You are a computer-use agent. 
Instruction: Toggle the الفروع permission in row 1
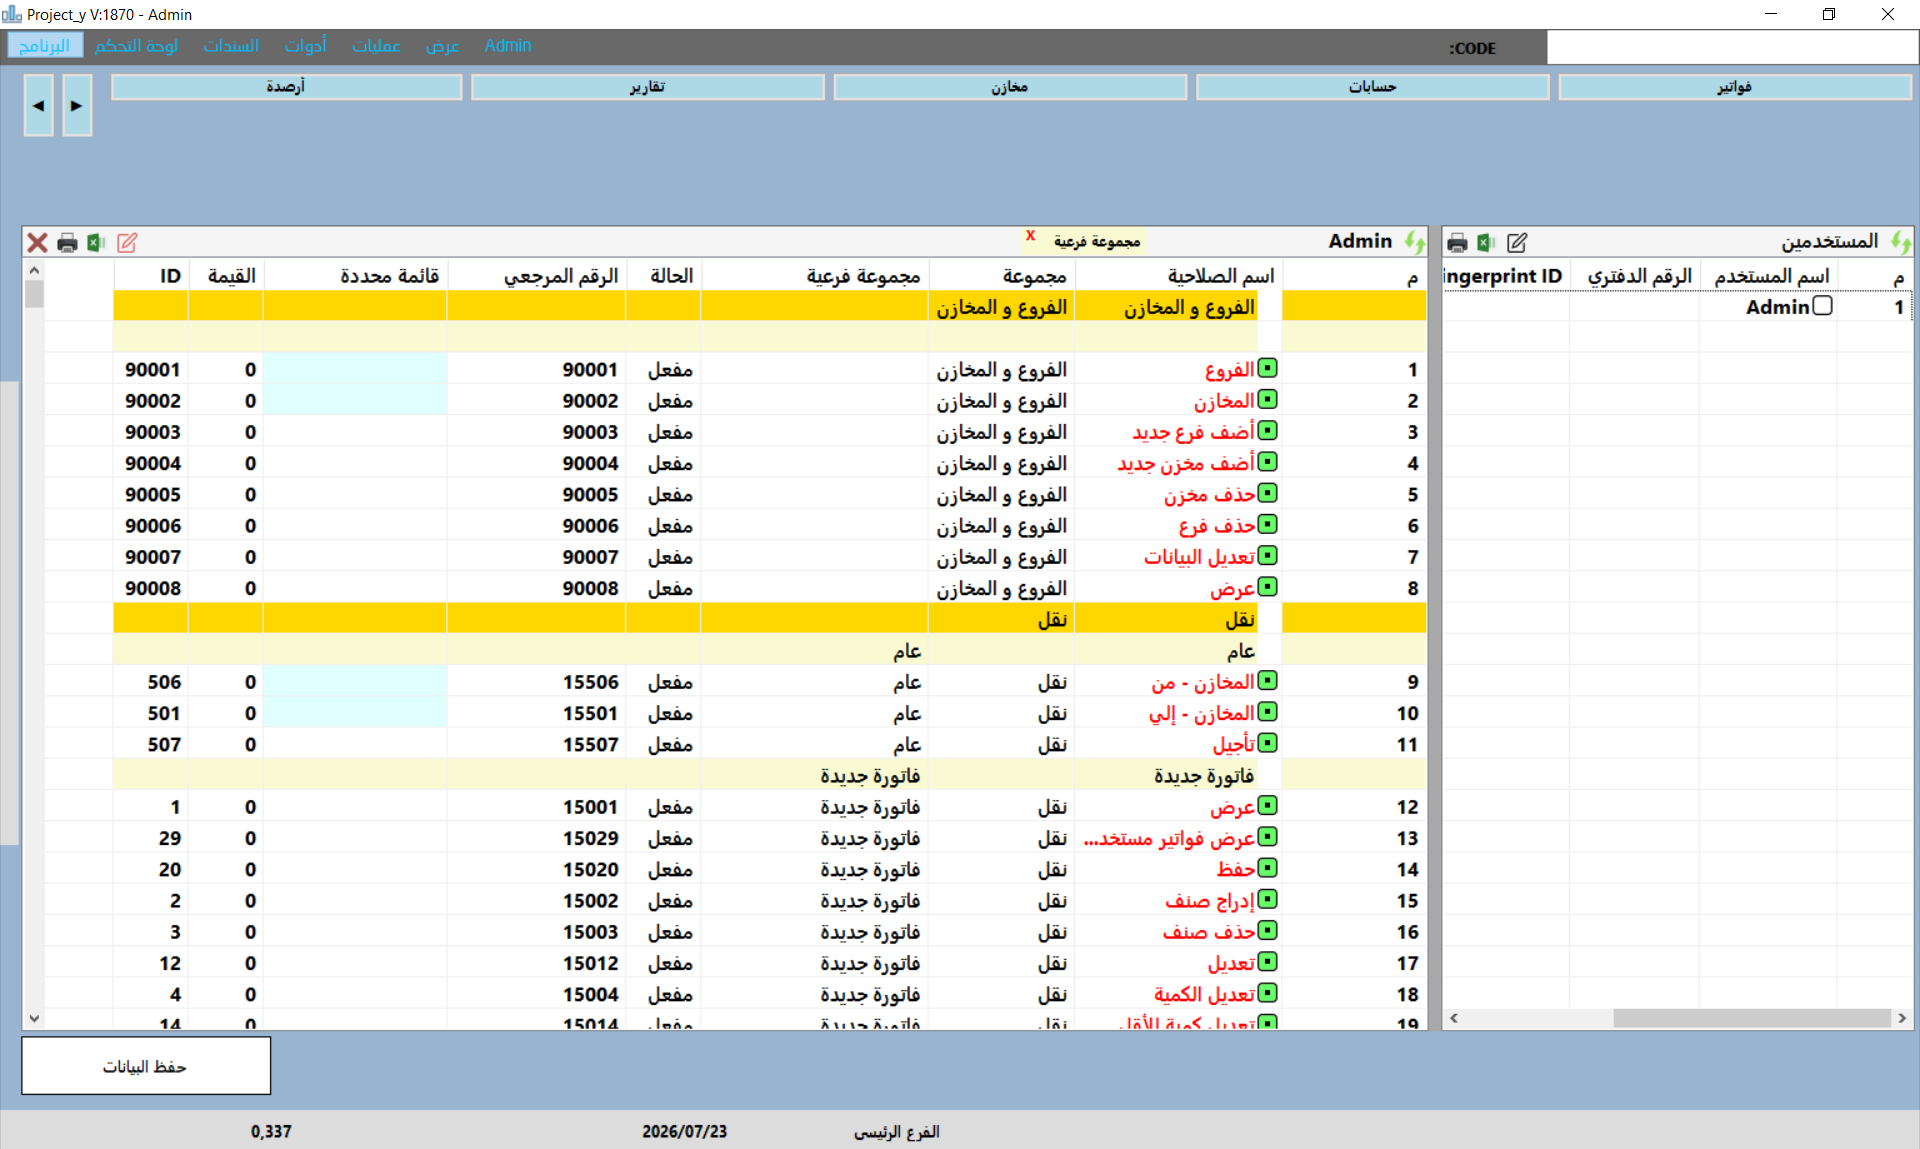click(x=1267, y=368)
